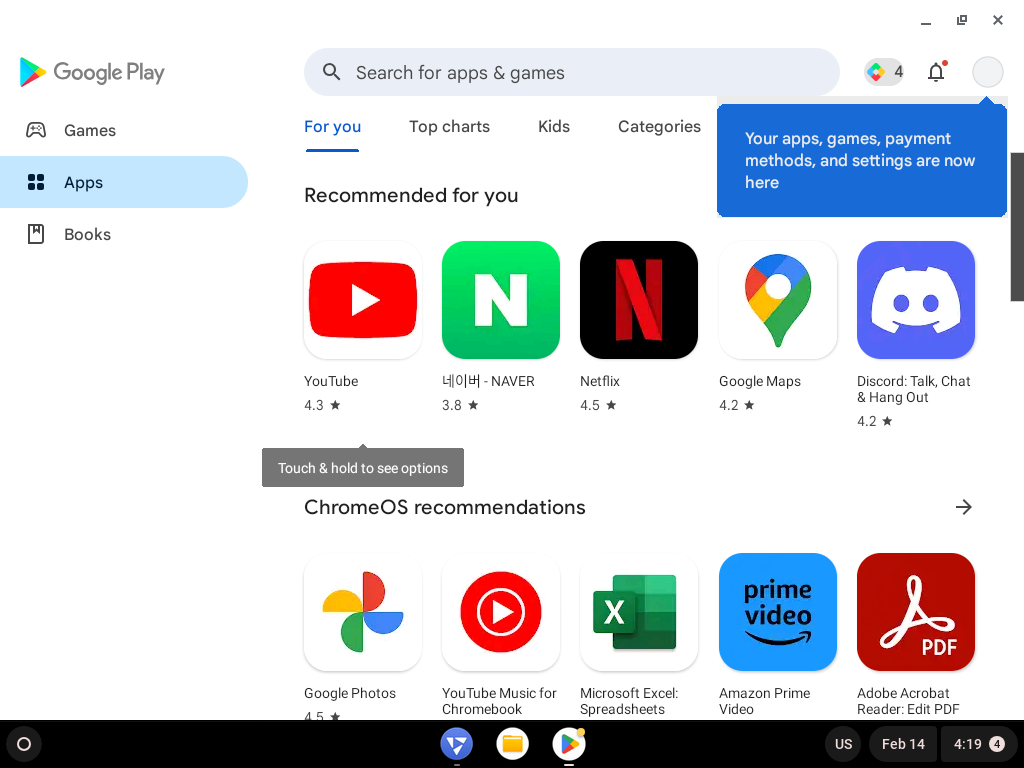
Task: Switch to the Top charts tab
Action: pyautogui.click(x=449, y=127)
